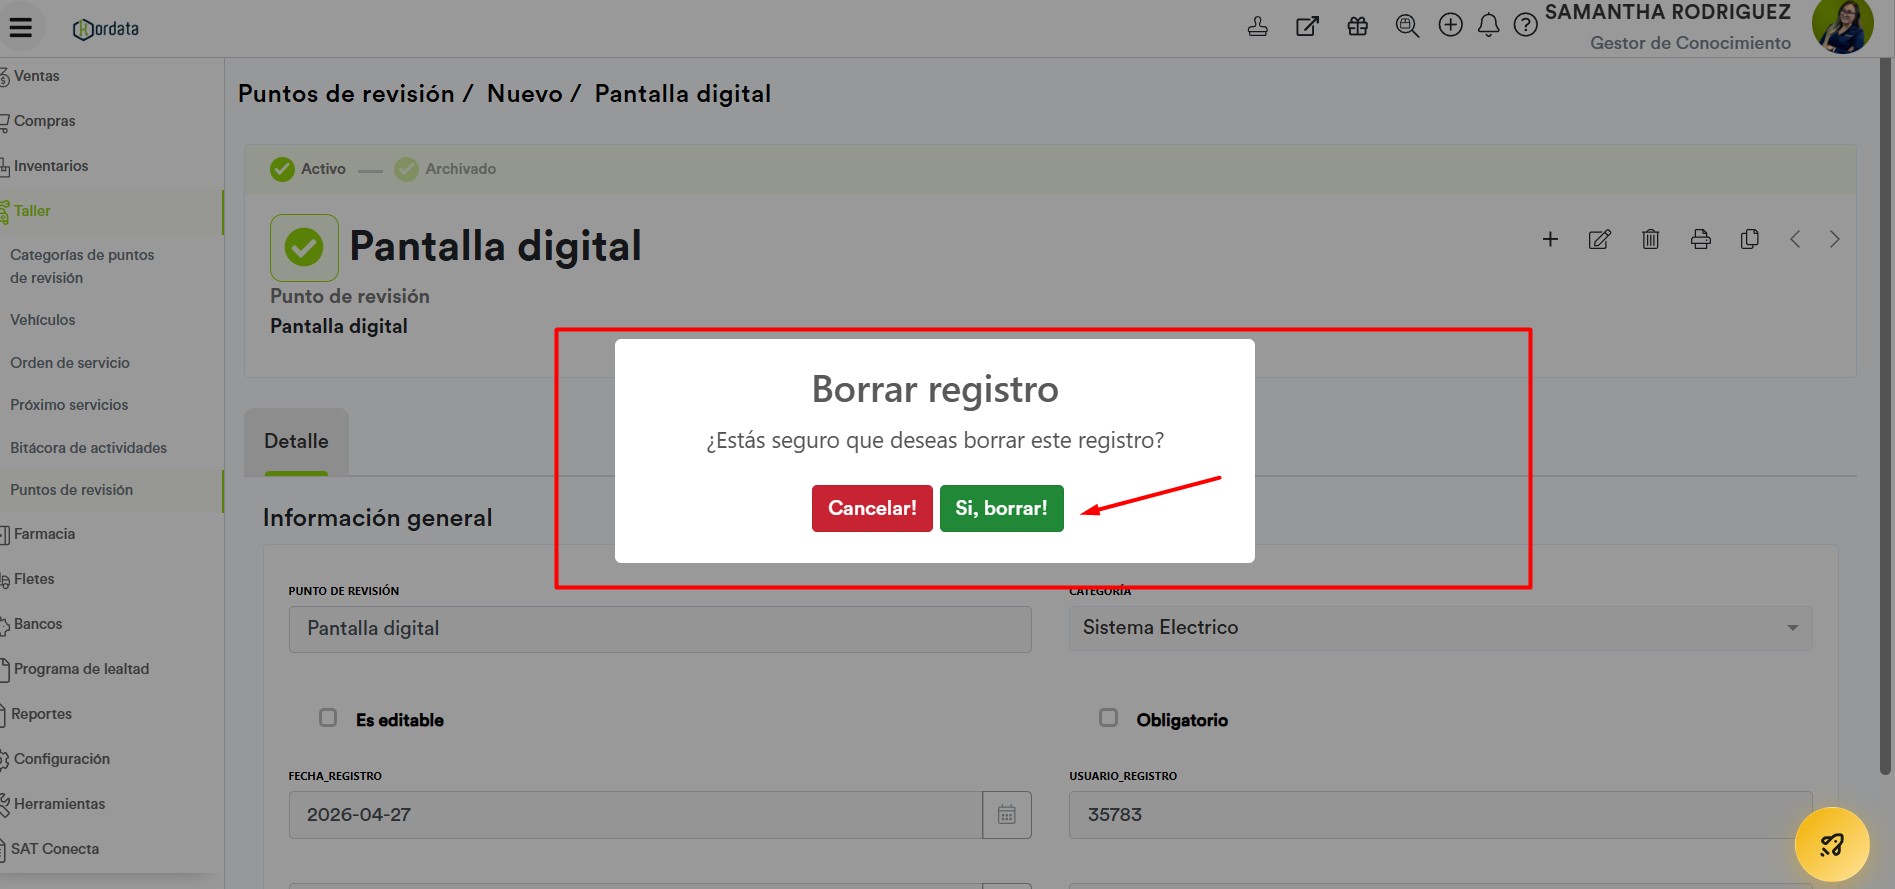
Task: Open Categorías de puntos de revisión
Action: point(82,266)
